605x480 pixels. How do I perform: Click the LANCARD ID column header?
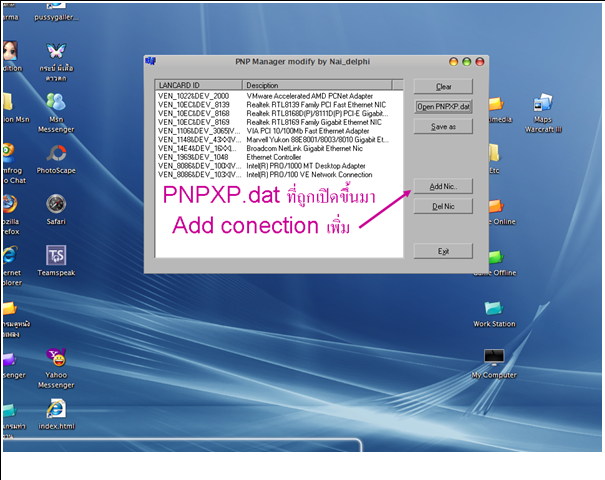click(x=198, y=85)
